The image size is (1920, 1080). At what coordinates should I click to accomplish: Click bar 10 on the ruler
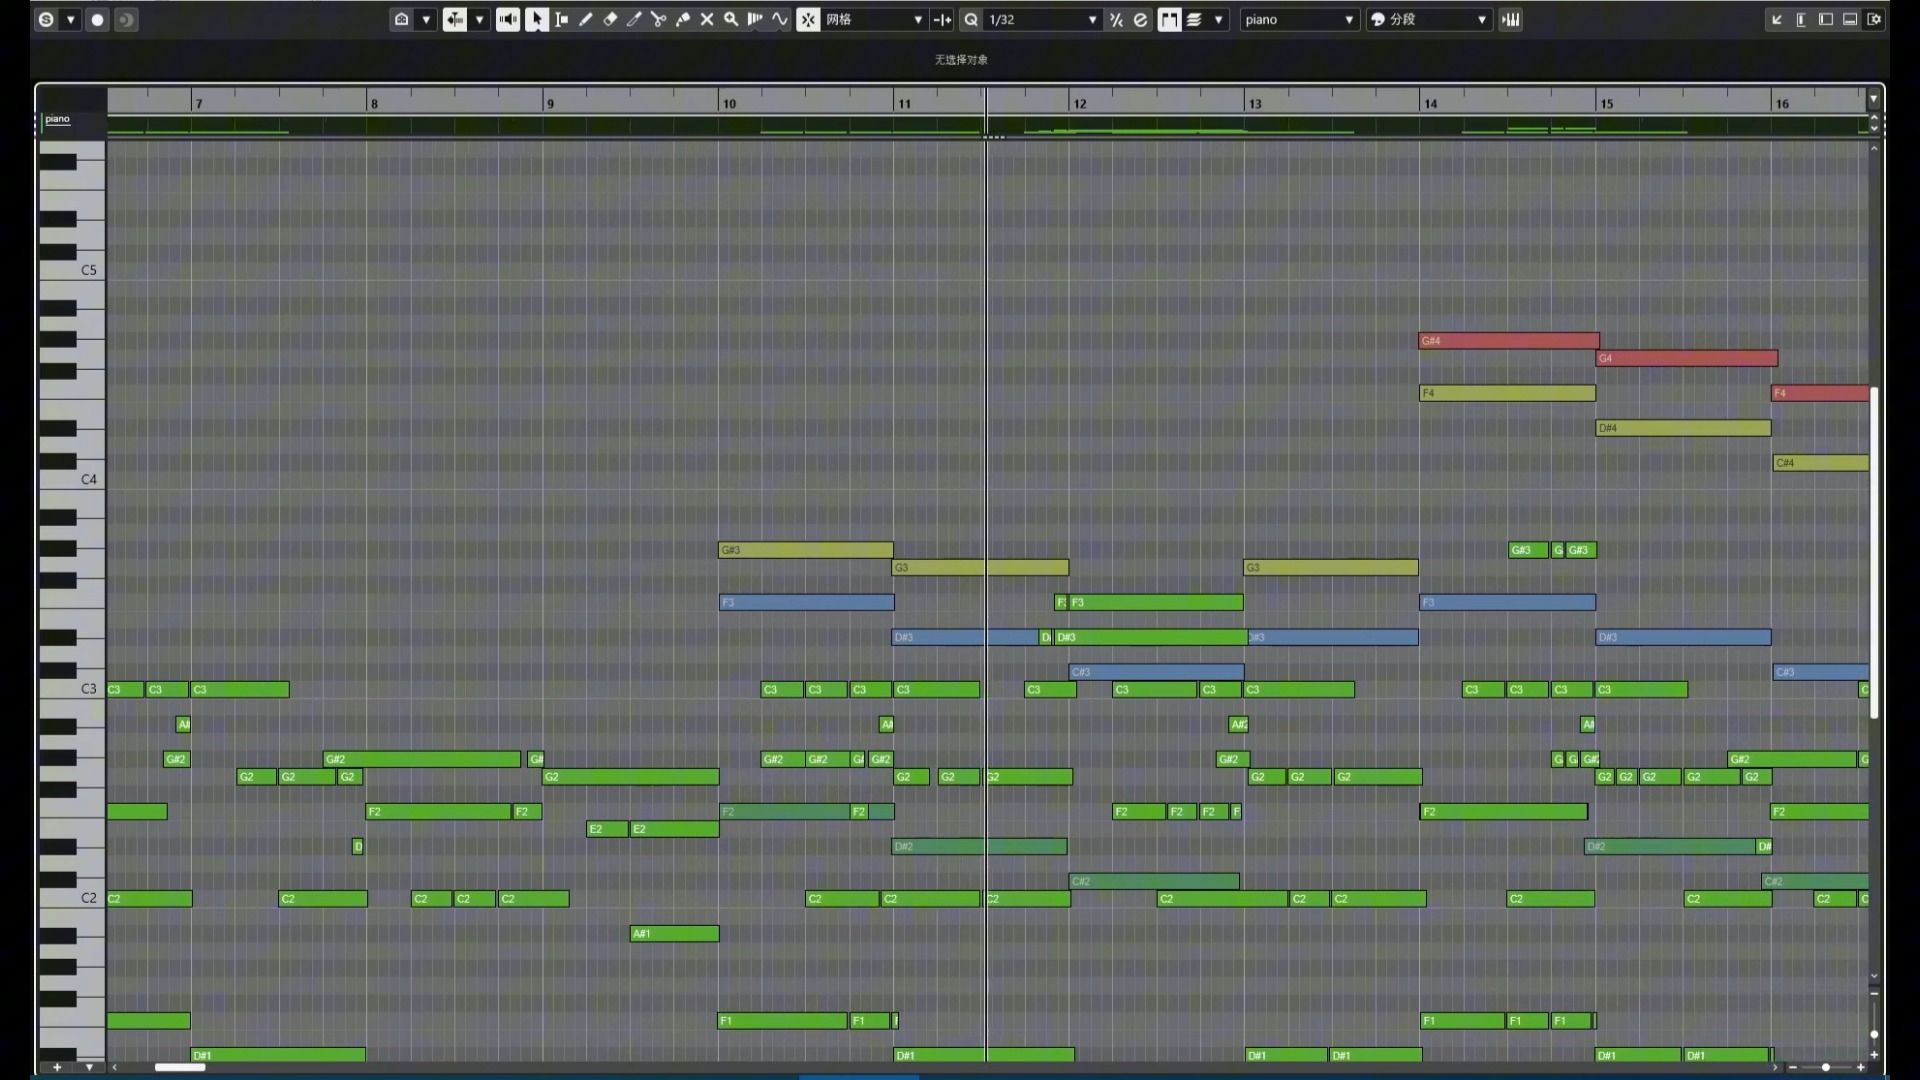(729, 103)
